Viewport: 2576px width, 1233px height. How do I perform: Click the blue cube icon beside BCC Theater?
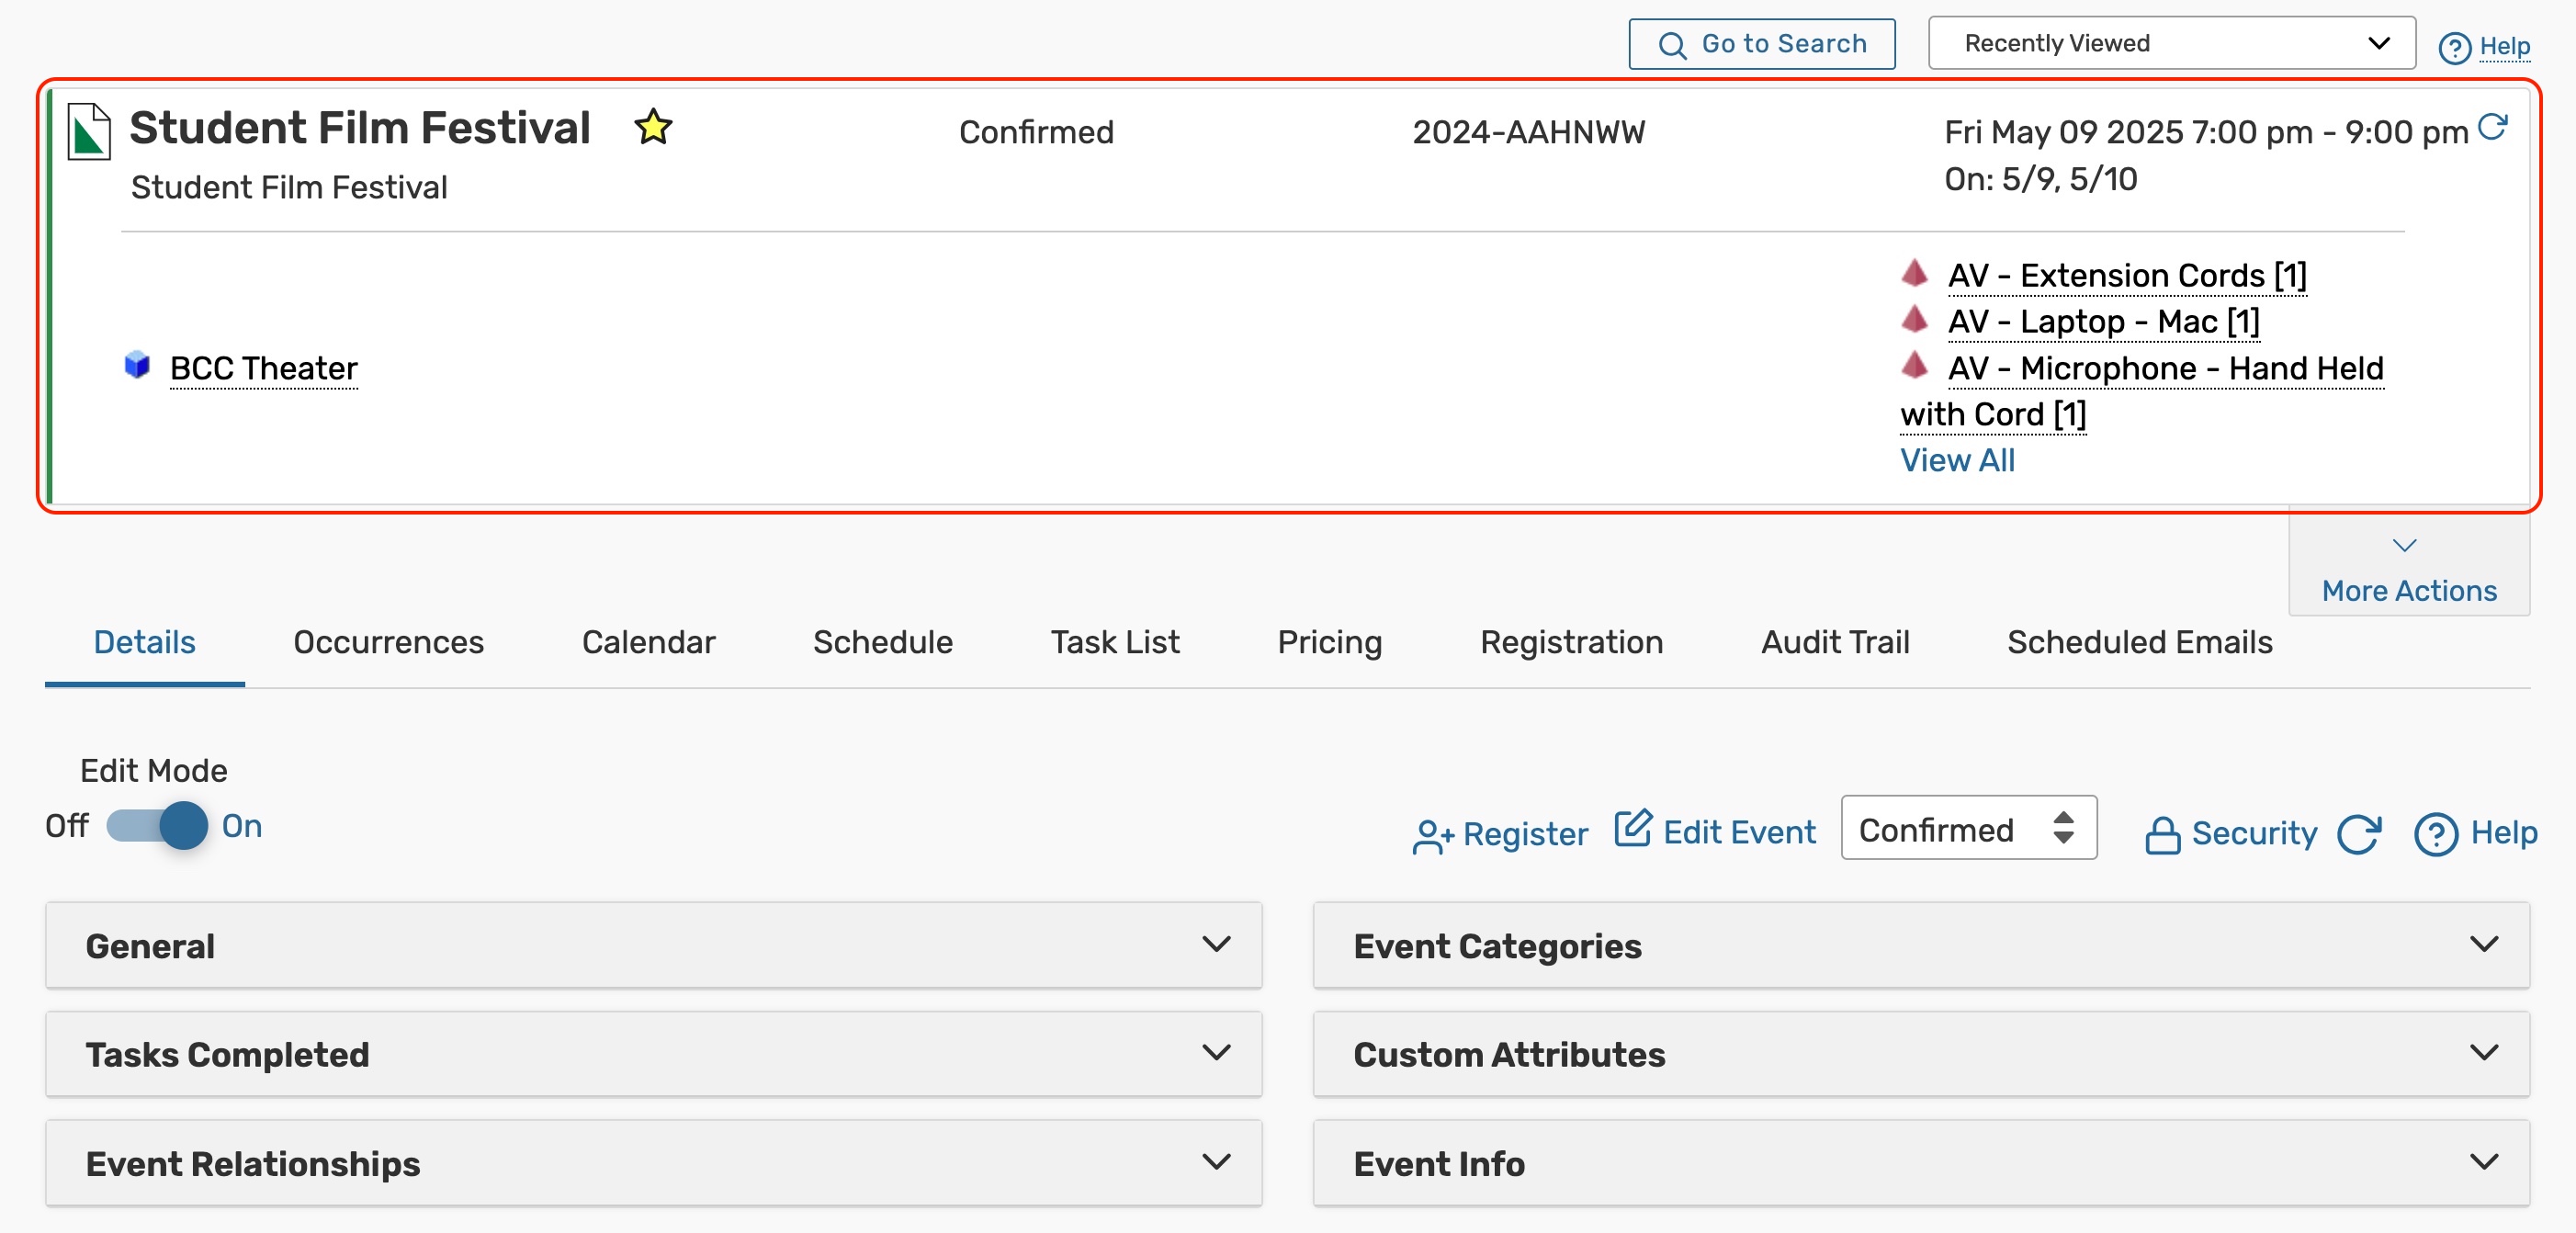pos(137,365)
